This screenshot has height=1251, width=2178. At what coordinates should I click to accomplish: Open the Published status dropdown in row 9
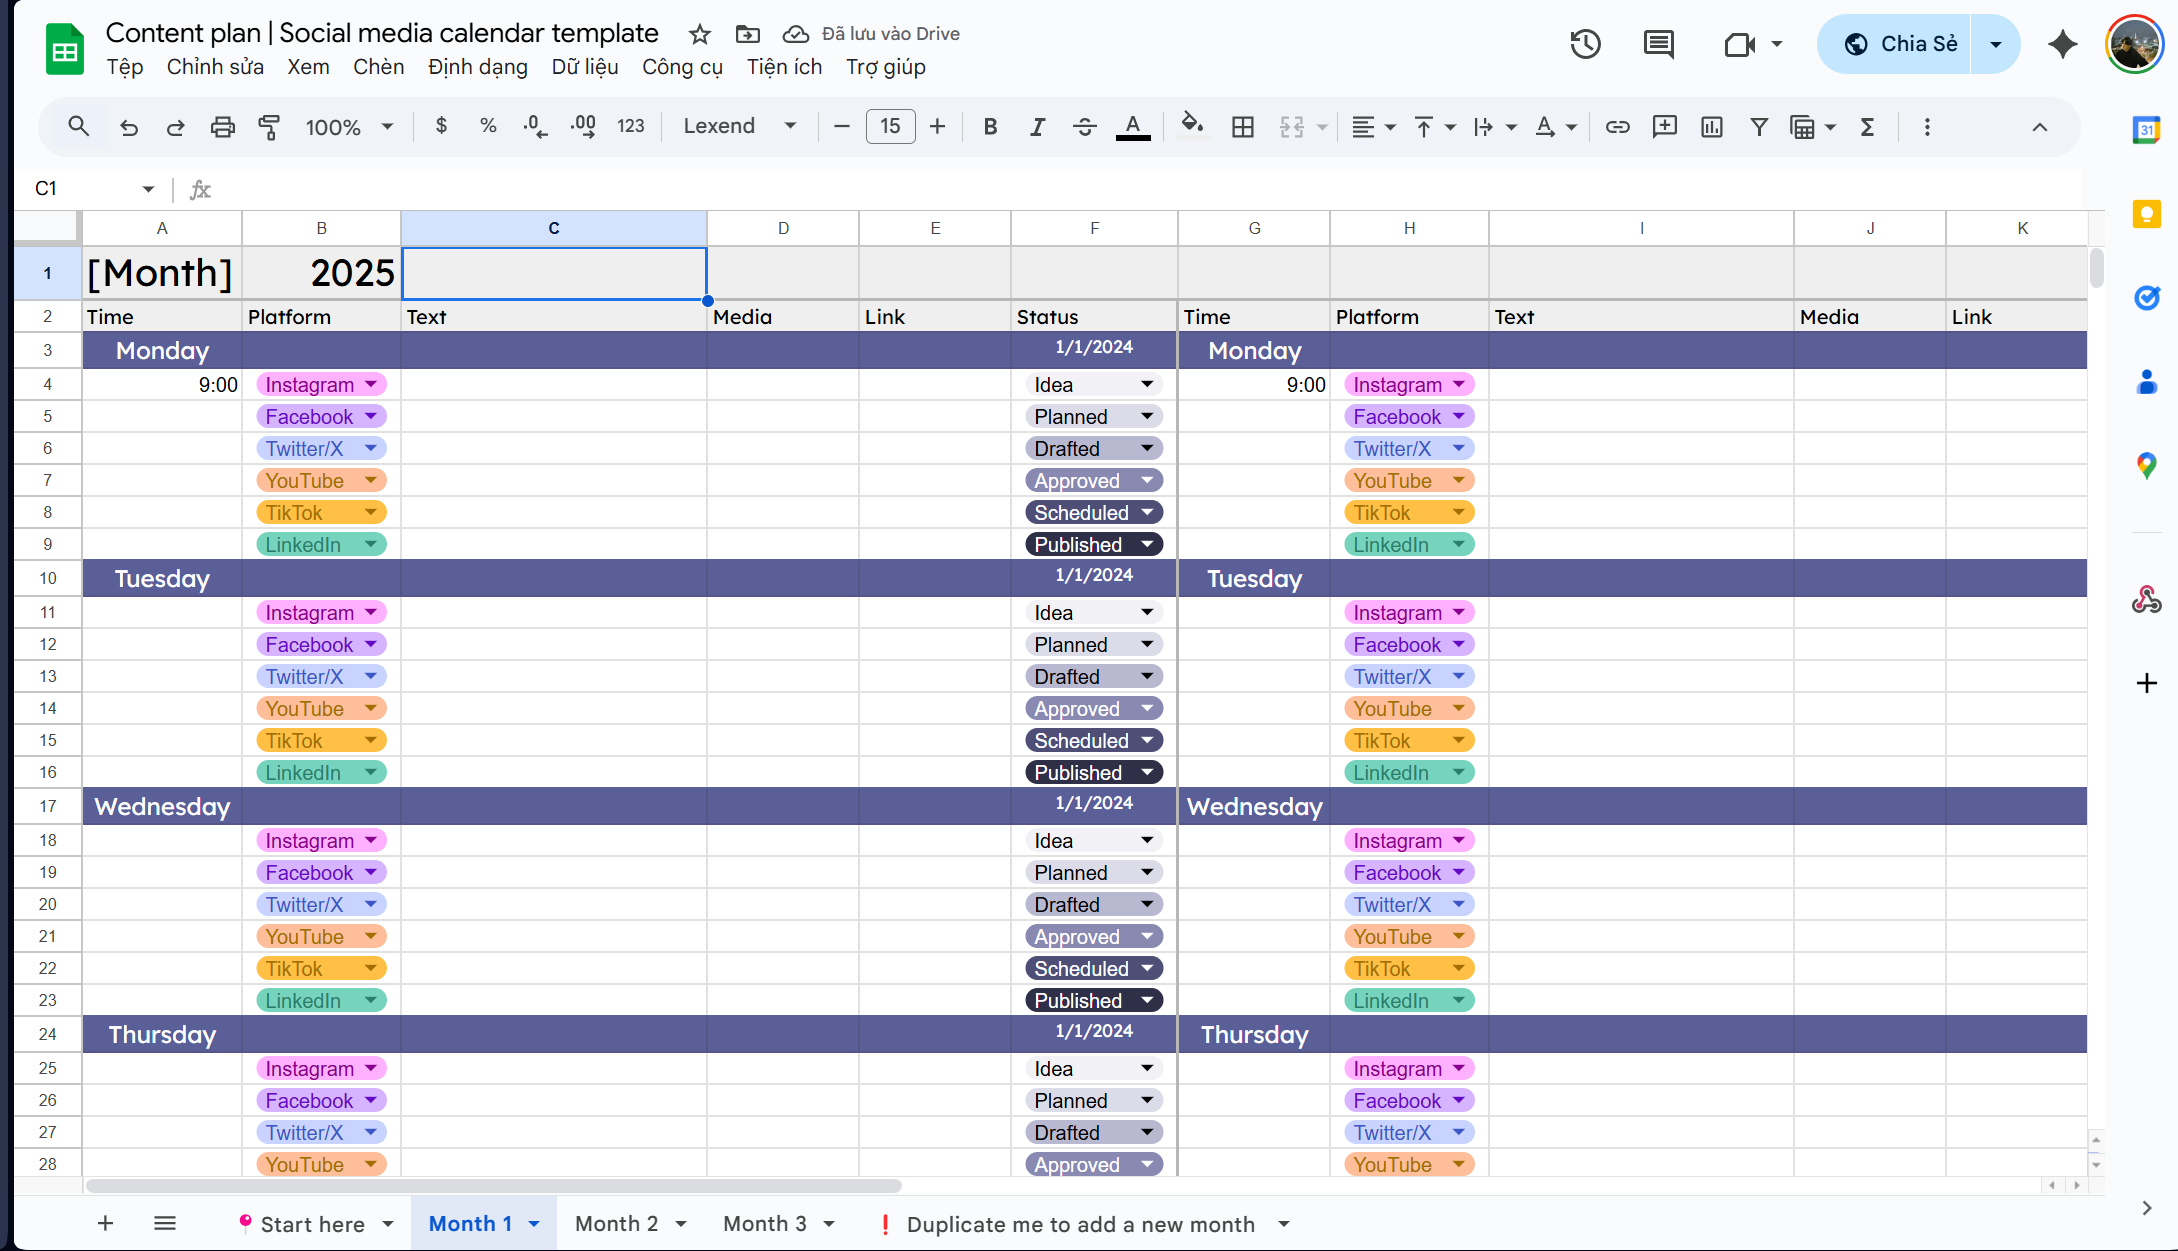1147,545
